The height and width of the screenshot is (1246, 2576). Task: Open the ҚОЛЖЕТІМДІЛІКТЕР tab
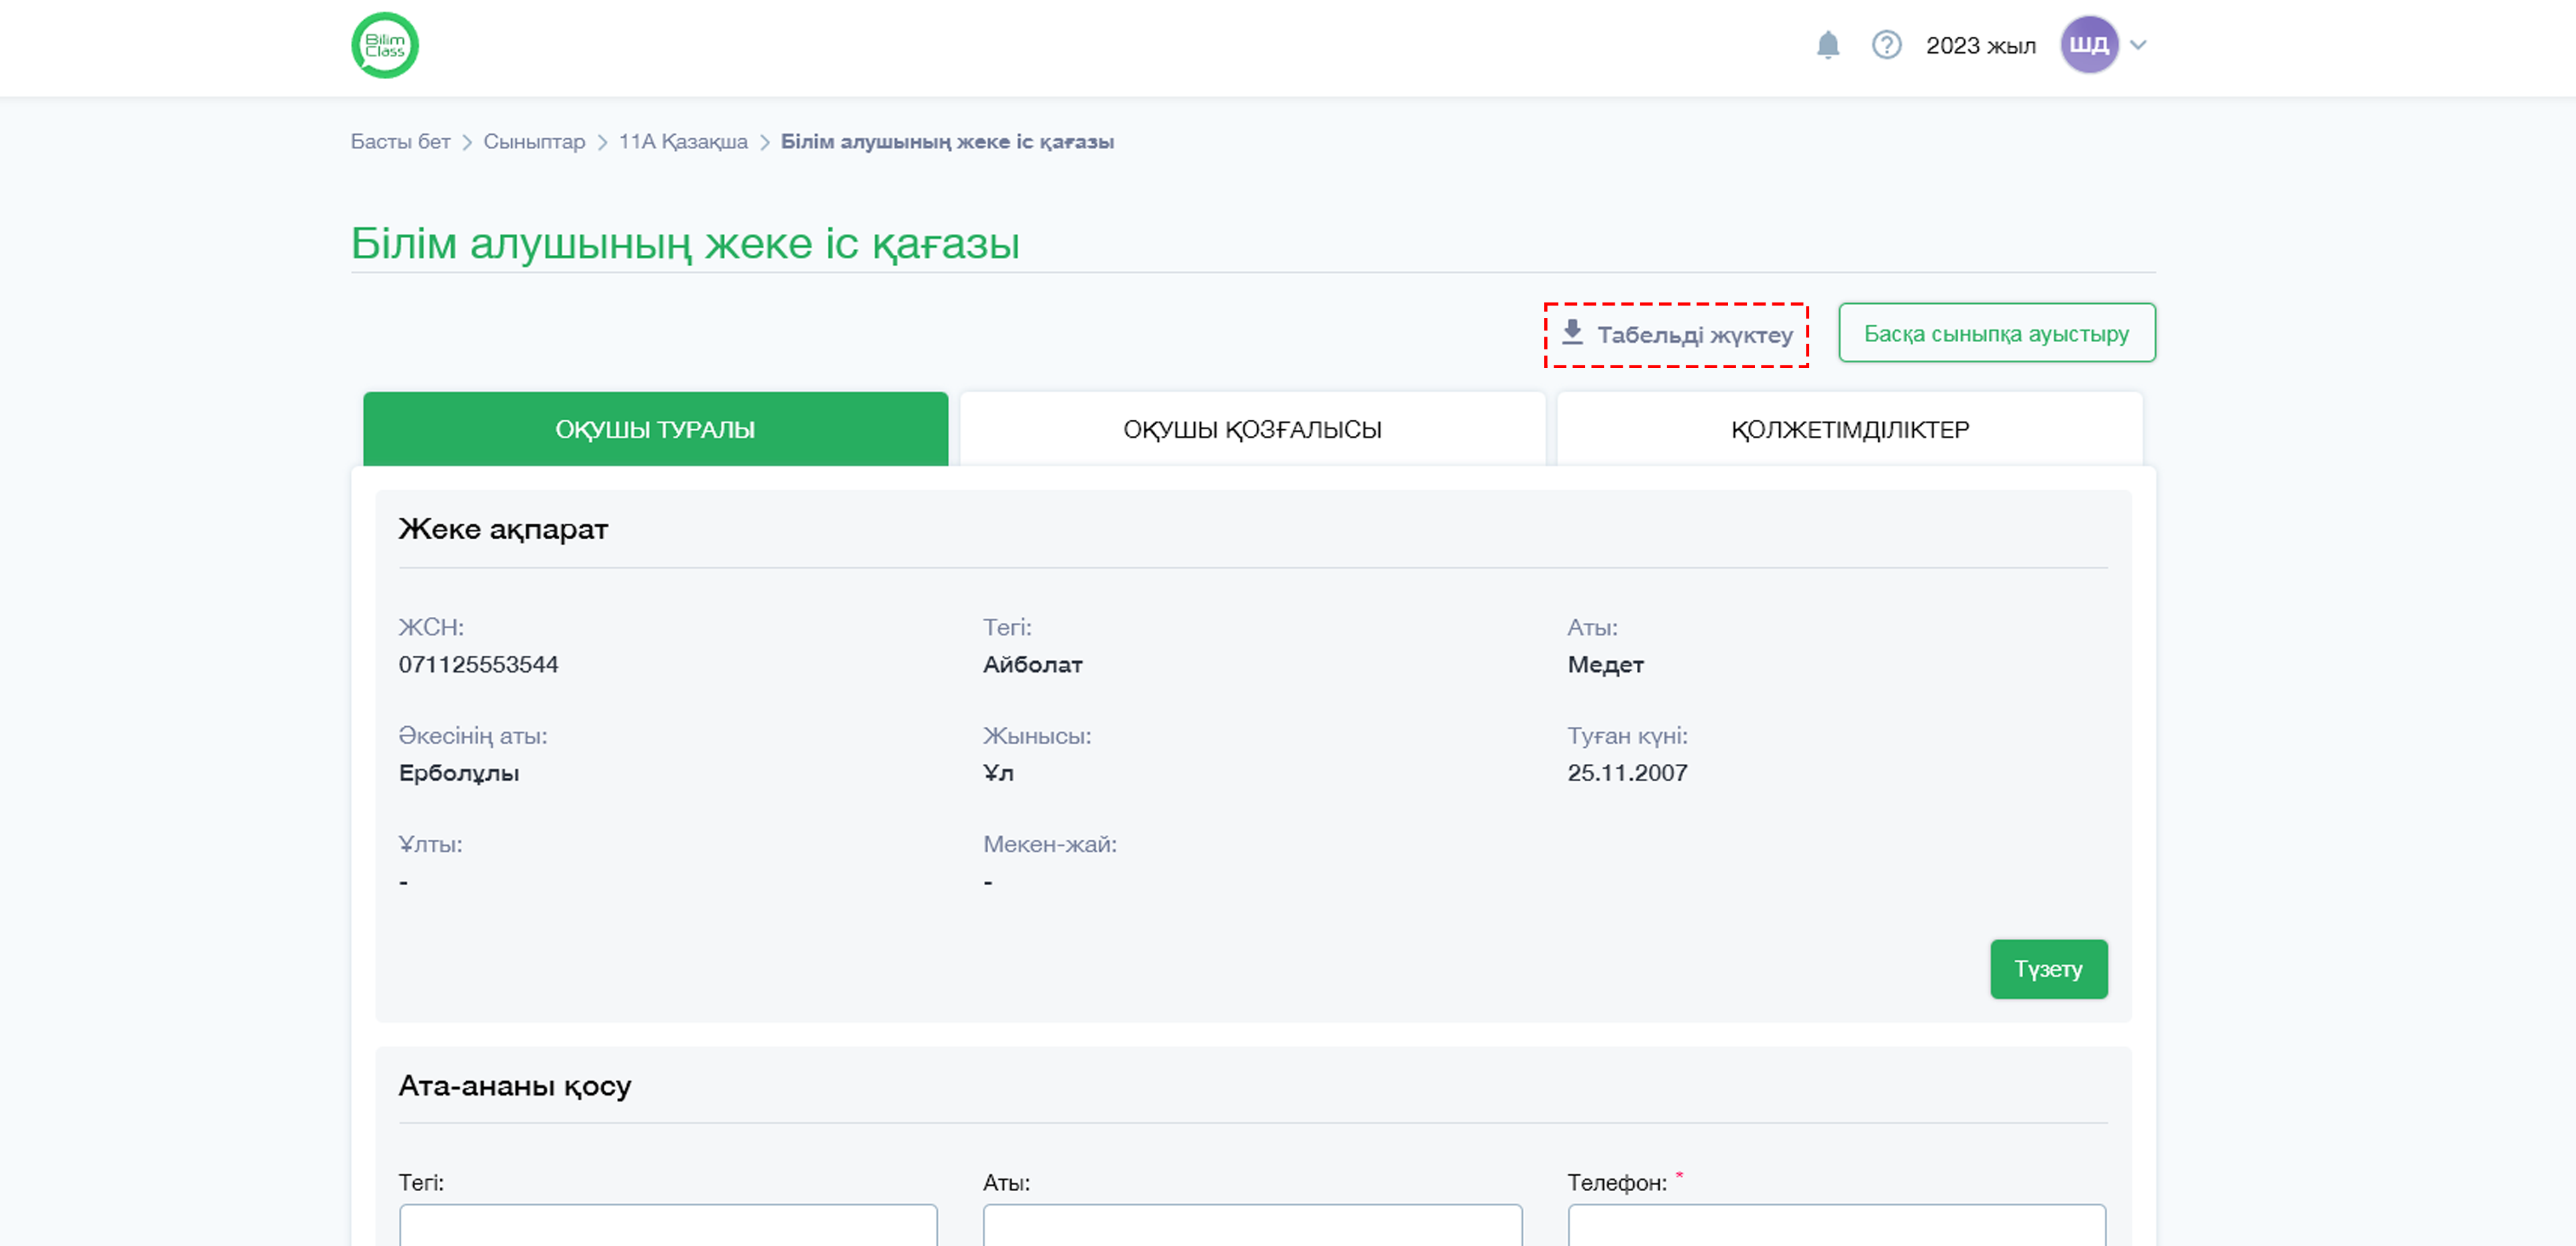tap(1849, 429)
